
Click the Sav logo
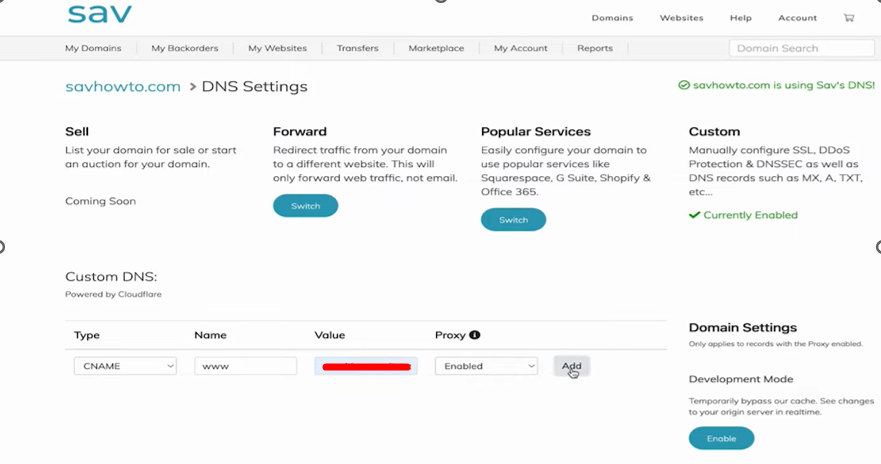(x=99, y=14)
